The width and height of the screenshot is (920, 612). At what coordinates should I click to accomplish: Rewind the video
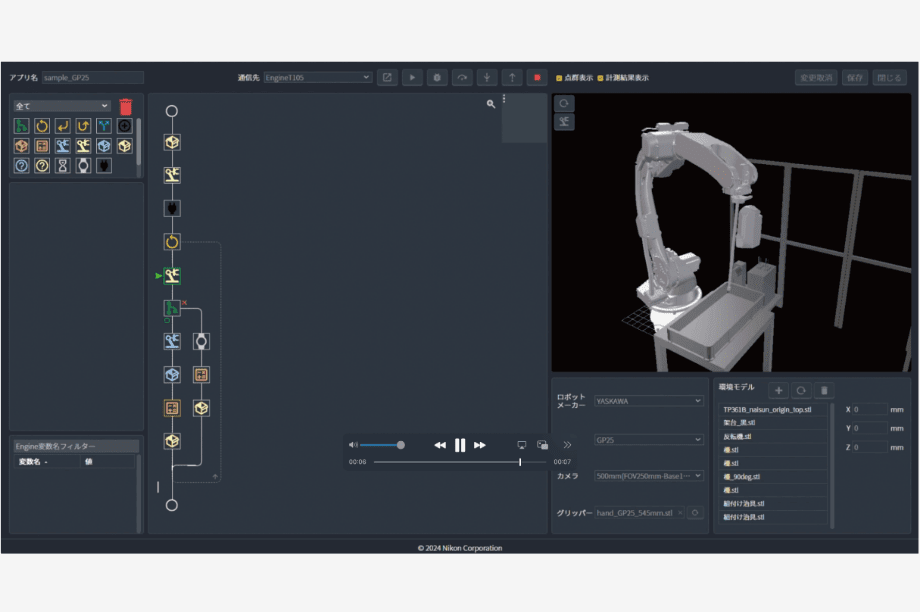[x=439, y=445]
